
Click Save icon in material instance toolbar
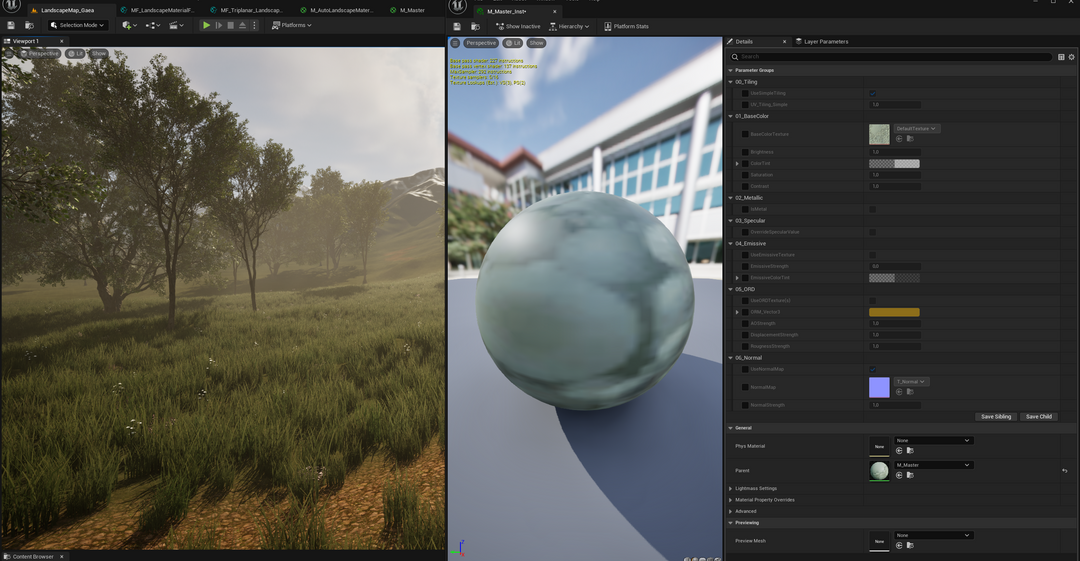pyautogui.click(x=457, y=26)
